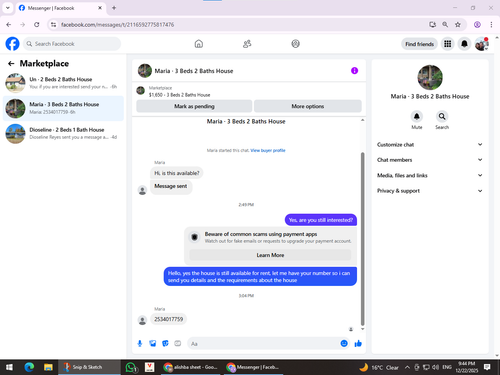Image resolution: width=500 pixels, height=375 pixels.
Task: Open File Explorer from the taskbar
Action: [x=48, y=367]
